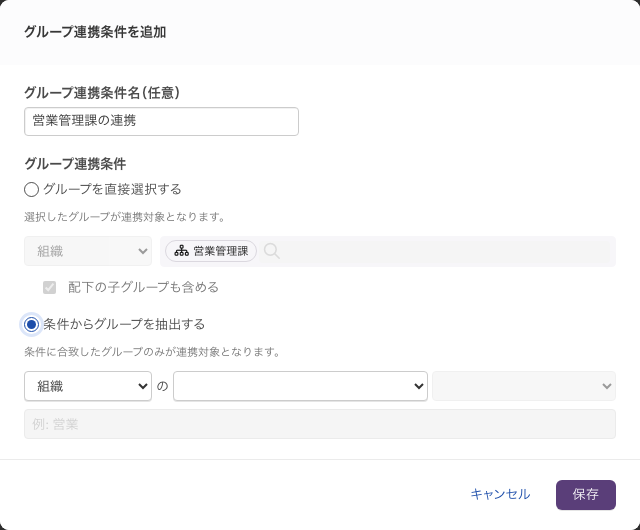Click the グループ連携条件を追加 dialog title
Screen dimensions: 640x530
click(95, 32)
